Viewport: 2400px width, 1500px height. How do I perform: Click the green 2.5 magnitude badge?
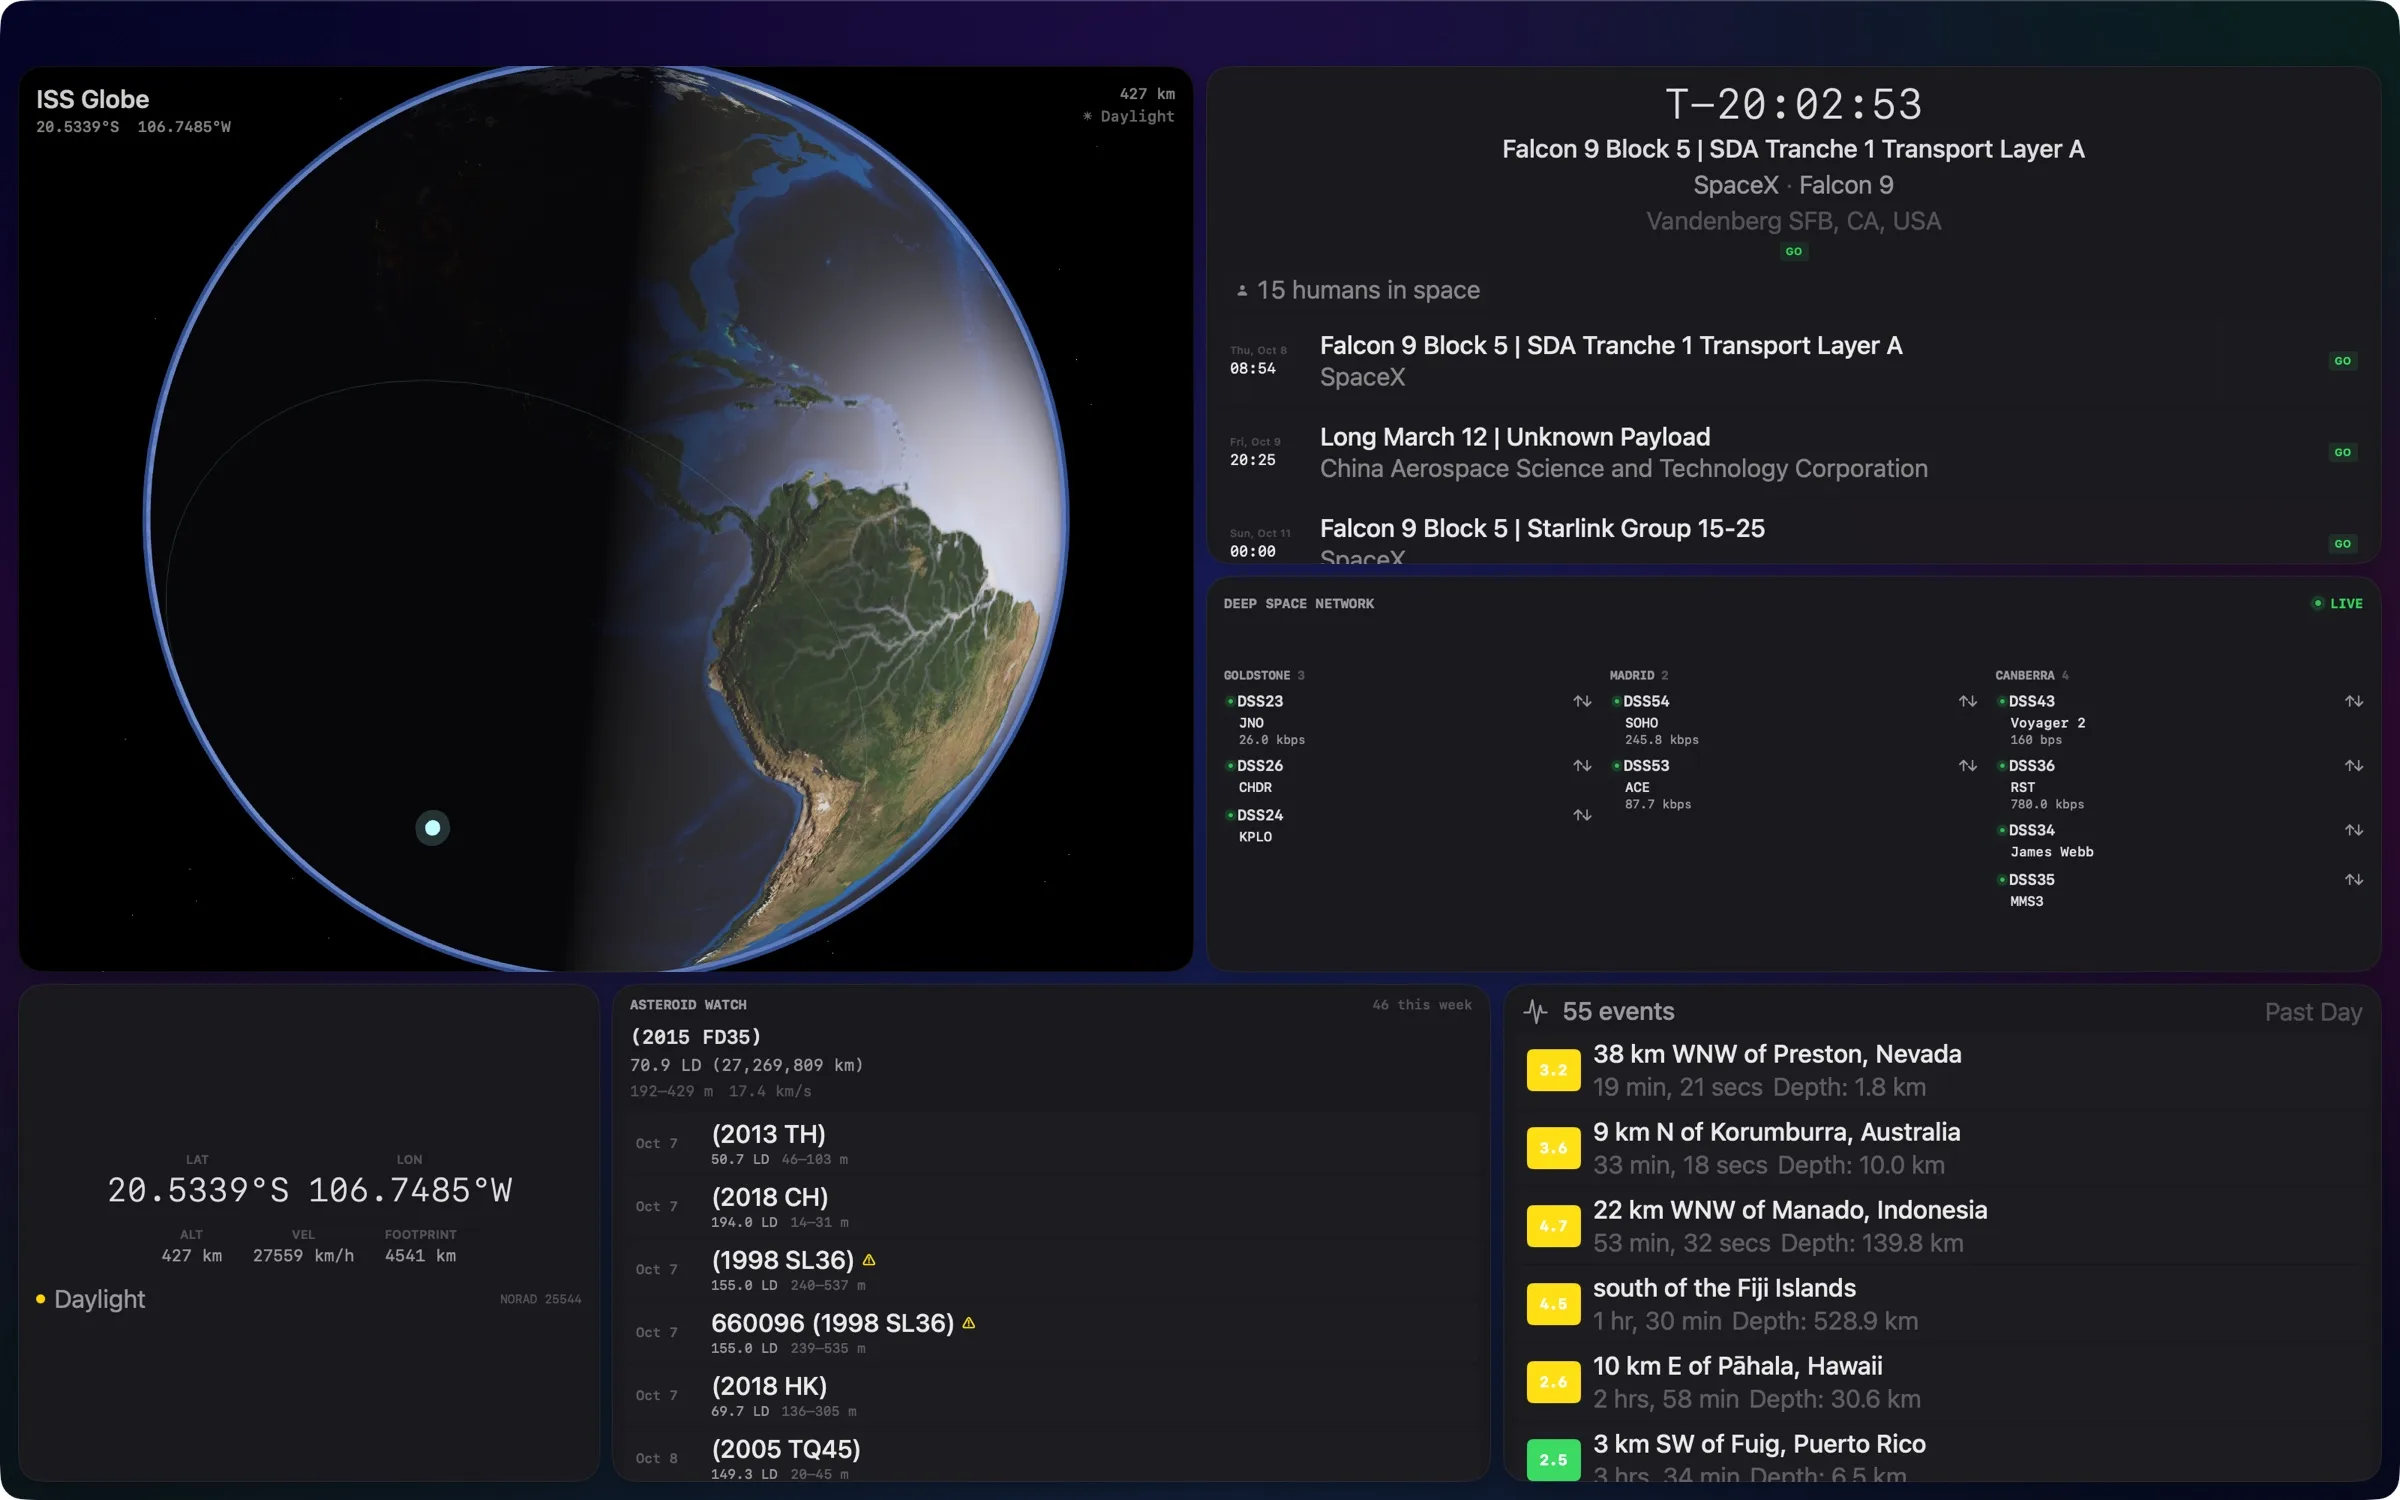pos(1553,1458)
